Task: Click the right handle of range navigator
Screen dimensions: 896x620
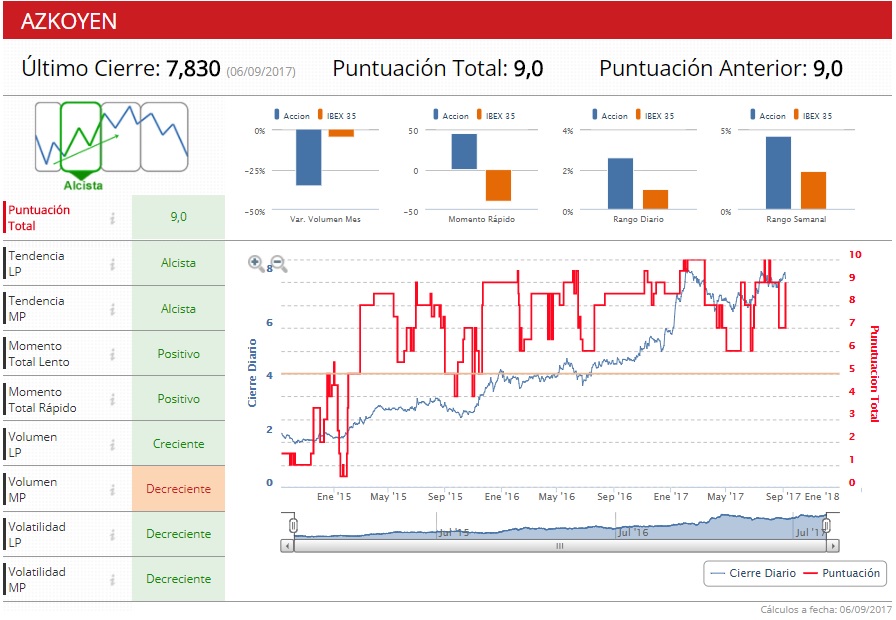Action: [x=826, y=525]
